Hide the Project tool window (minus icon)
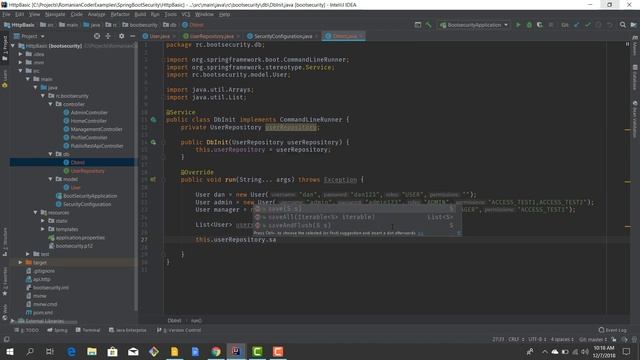The width and height of the screenshot is (640, 360). click(133, 36)
